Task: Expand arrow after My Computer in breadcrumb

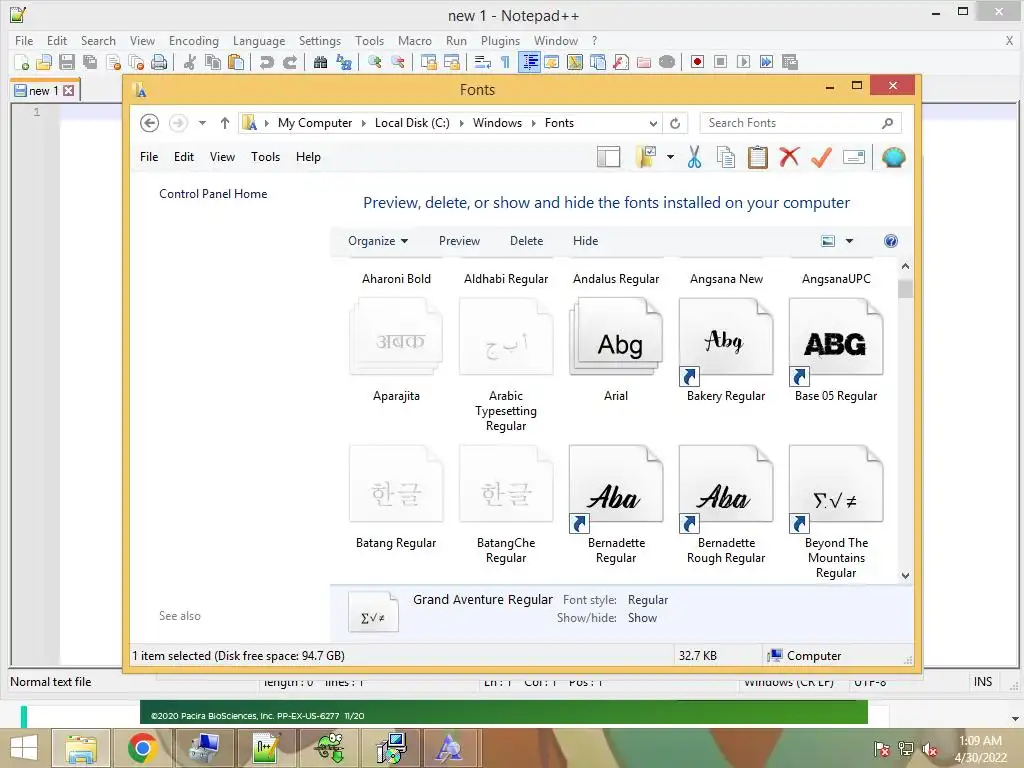Action: pos(364,123)
